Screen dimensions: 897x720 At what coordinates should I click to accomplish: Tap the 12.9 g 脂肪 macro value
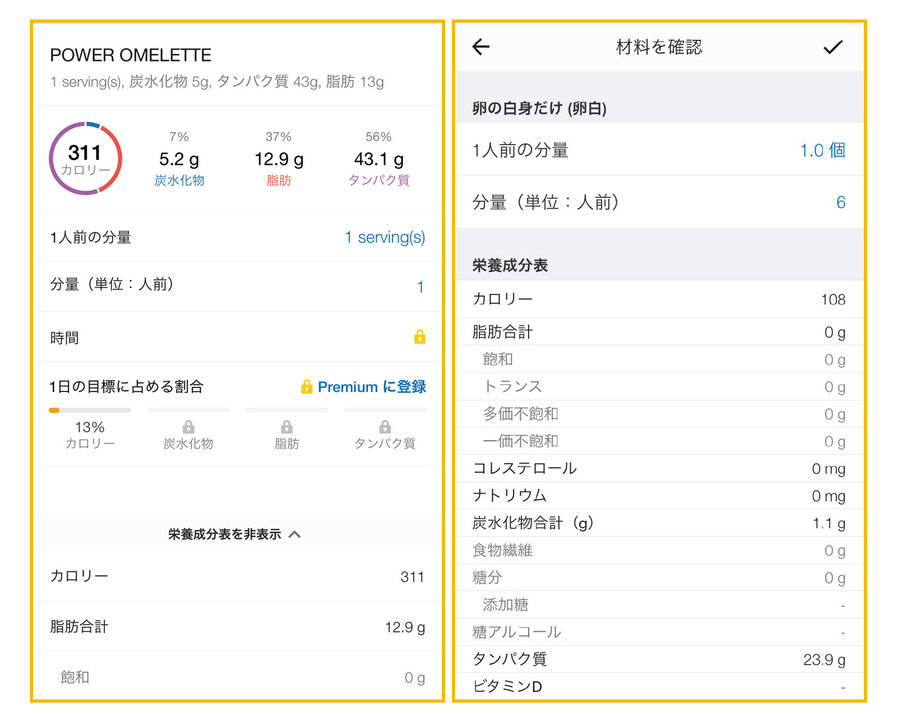click(x=279, y=159)
